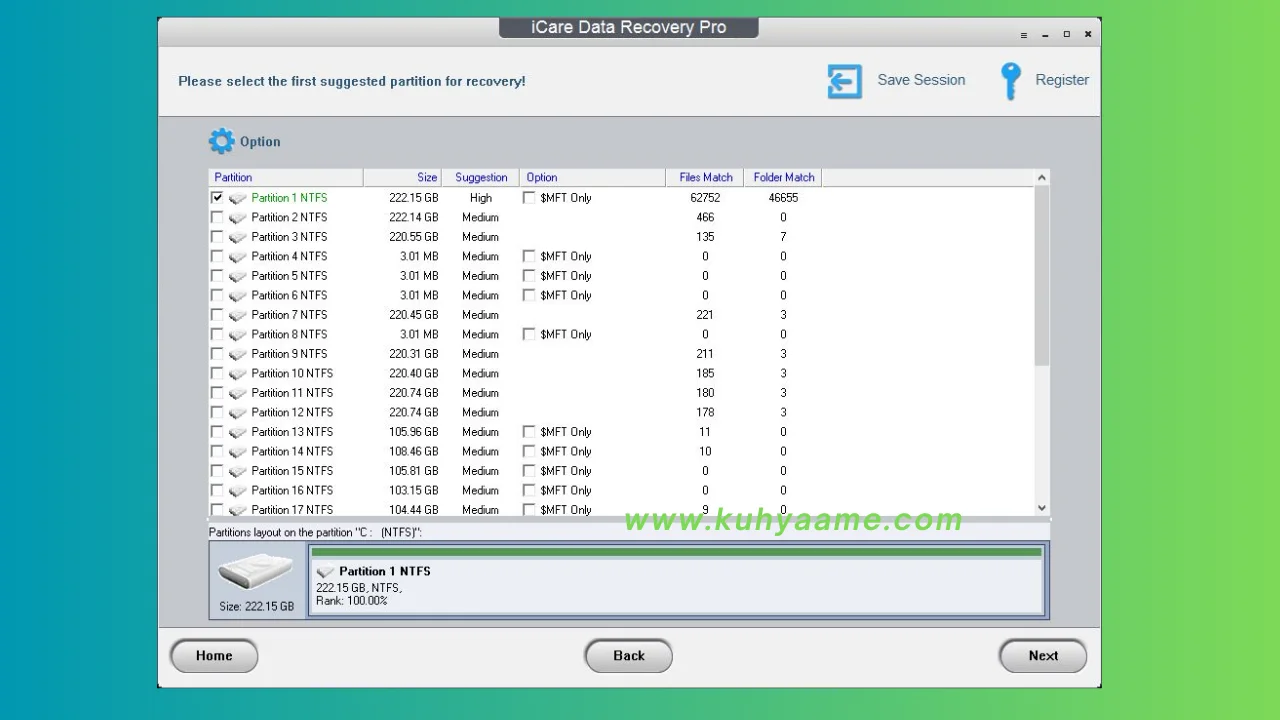Click the Option column header

pyautogui.click(x=592, y=177)
